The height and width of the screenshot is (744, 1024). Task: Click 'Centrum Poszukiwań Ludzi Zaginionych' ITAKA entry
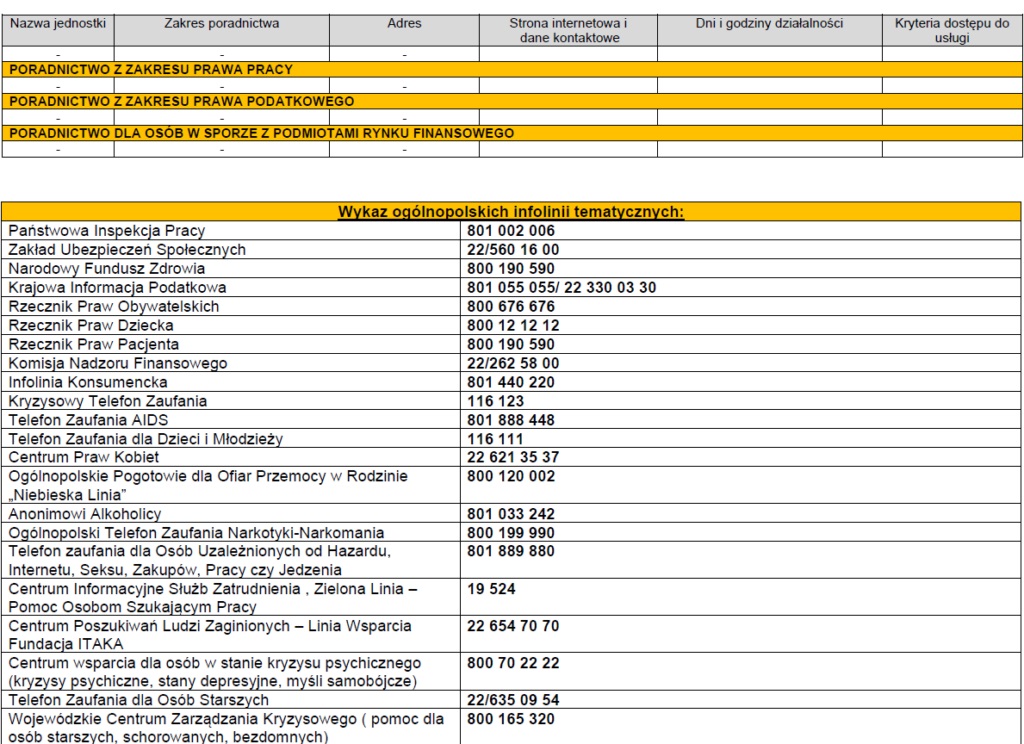click(210, 635)
